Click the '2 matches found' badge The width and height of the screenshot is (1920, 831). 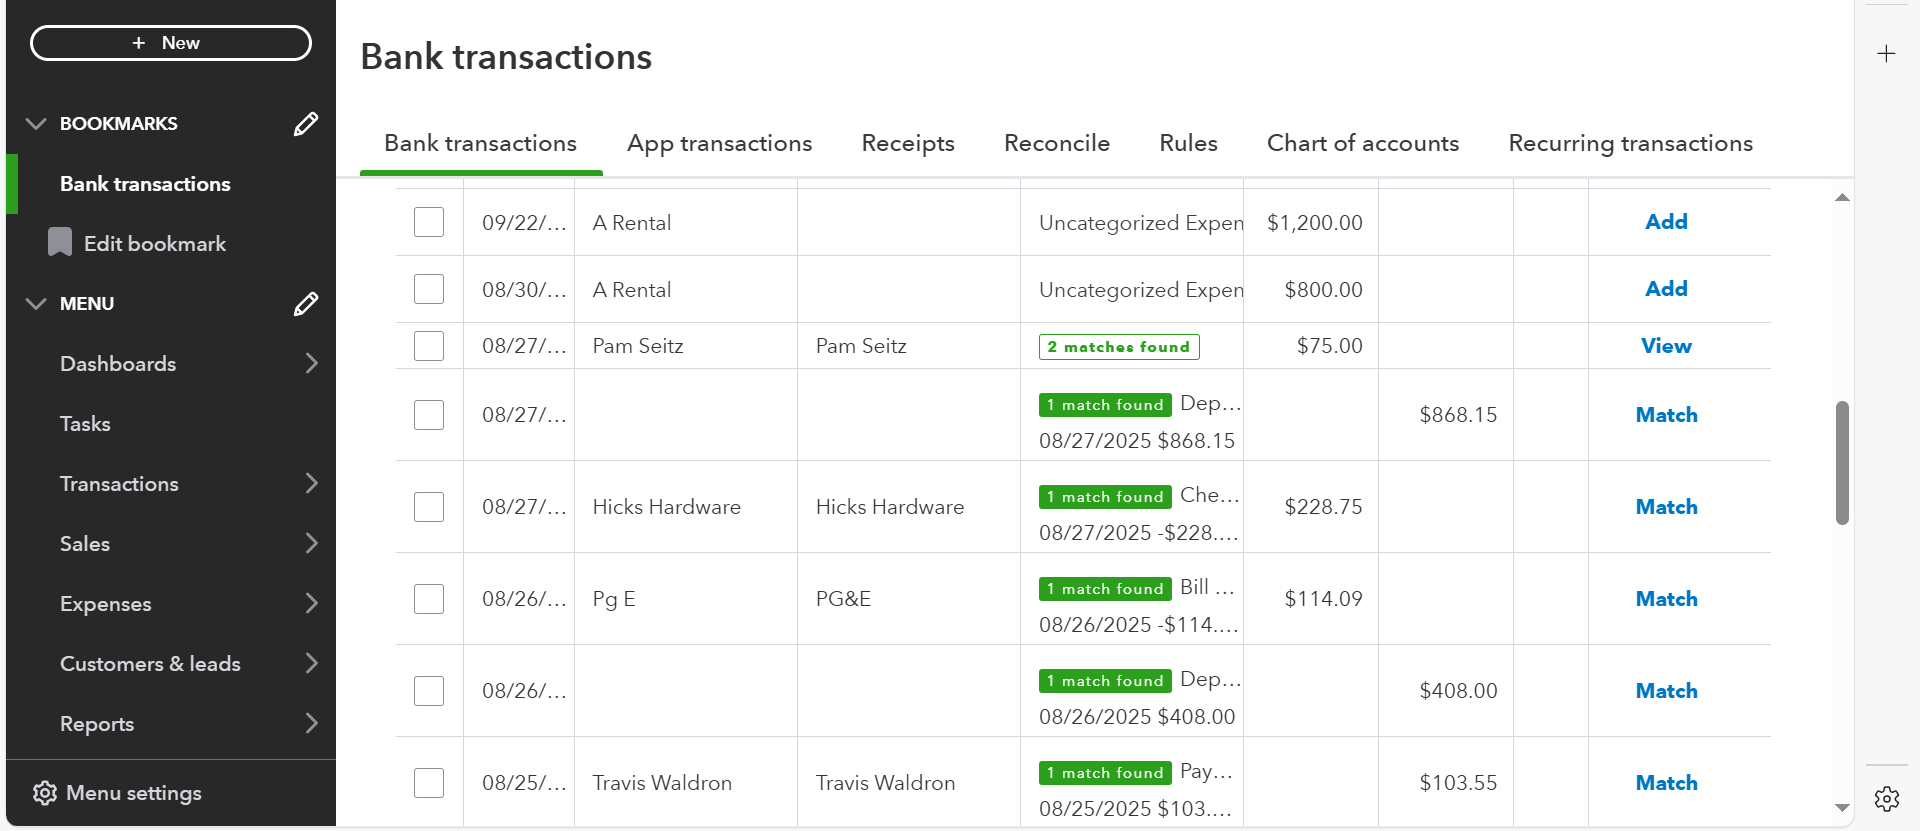1118,347
